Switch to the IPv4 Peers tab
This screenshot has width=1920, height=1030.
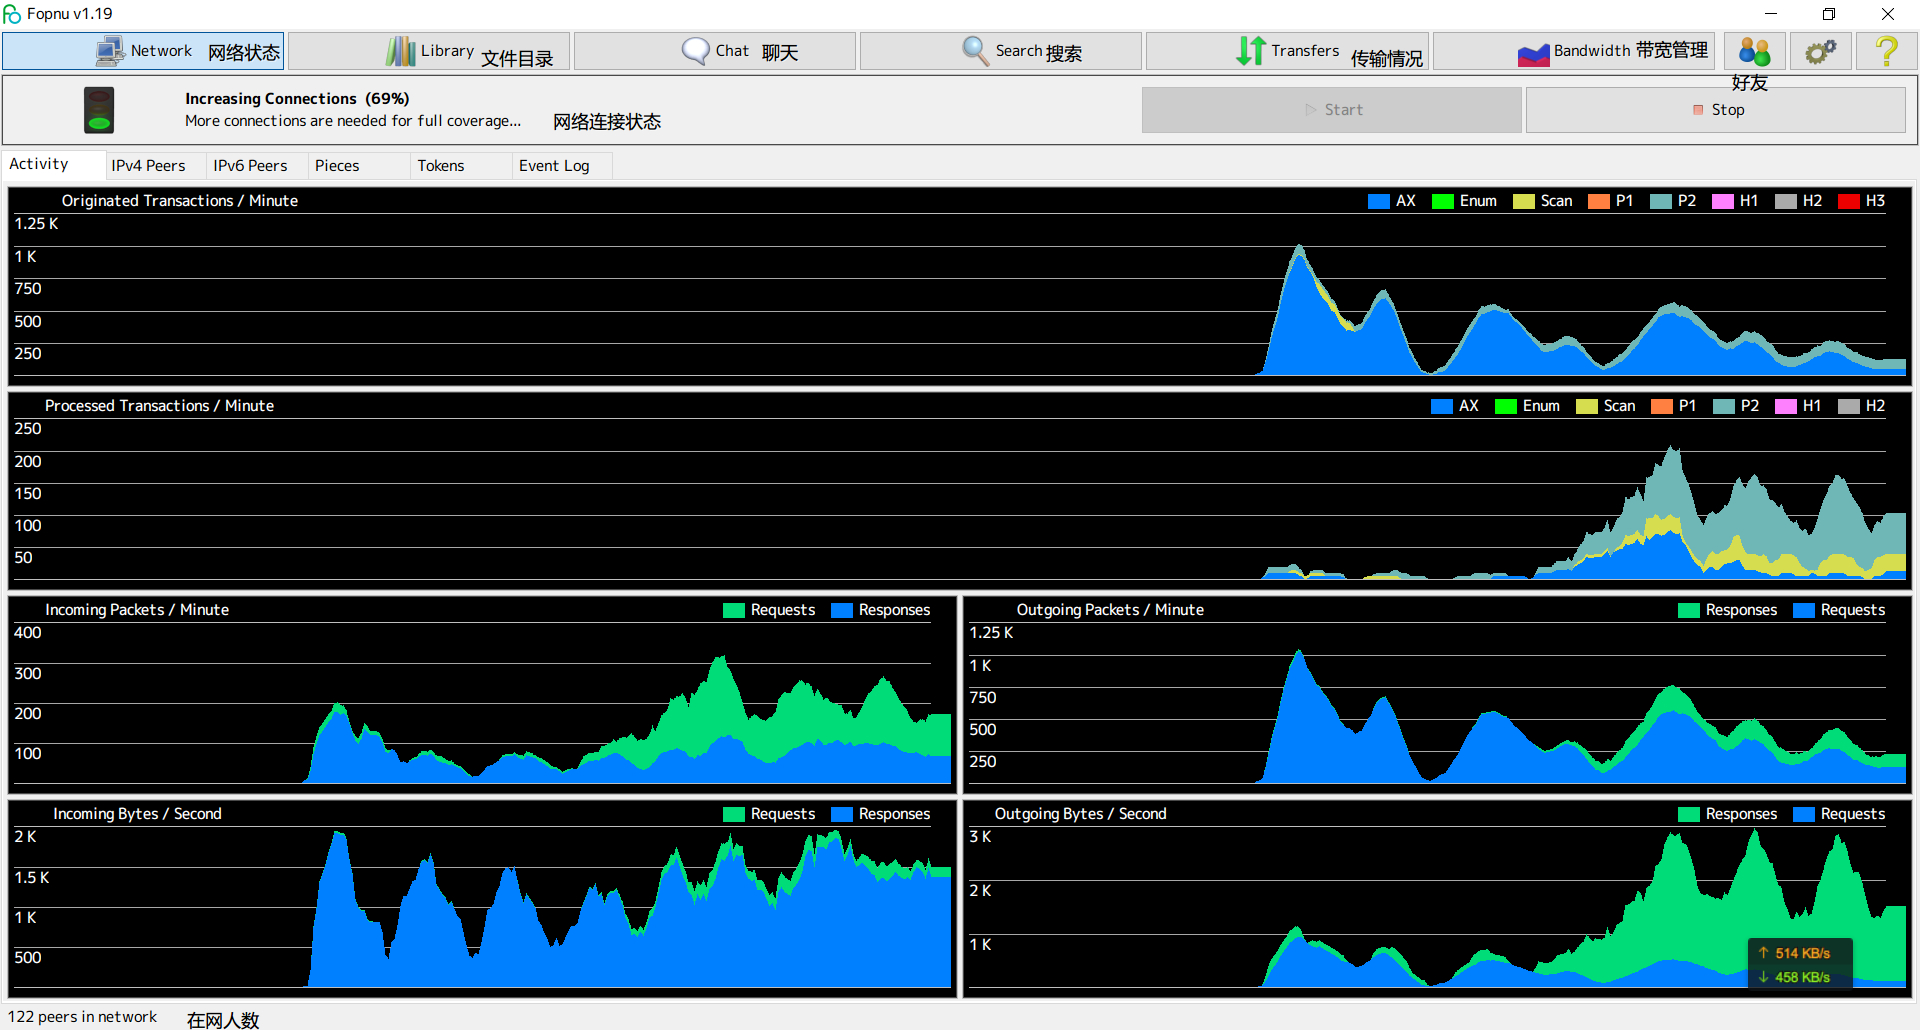click(x=148, y=166)
